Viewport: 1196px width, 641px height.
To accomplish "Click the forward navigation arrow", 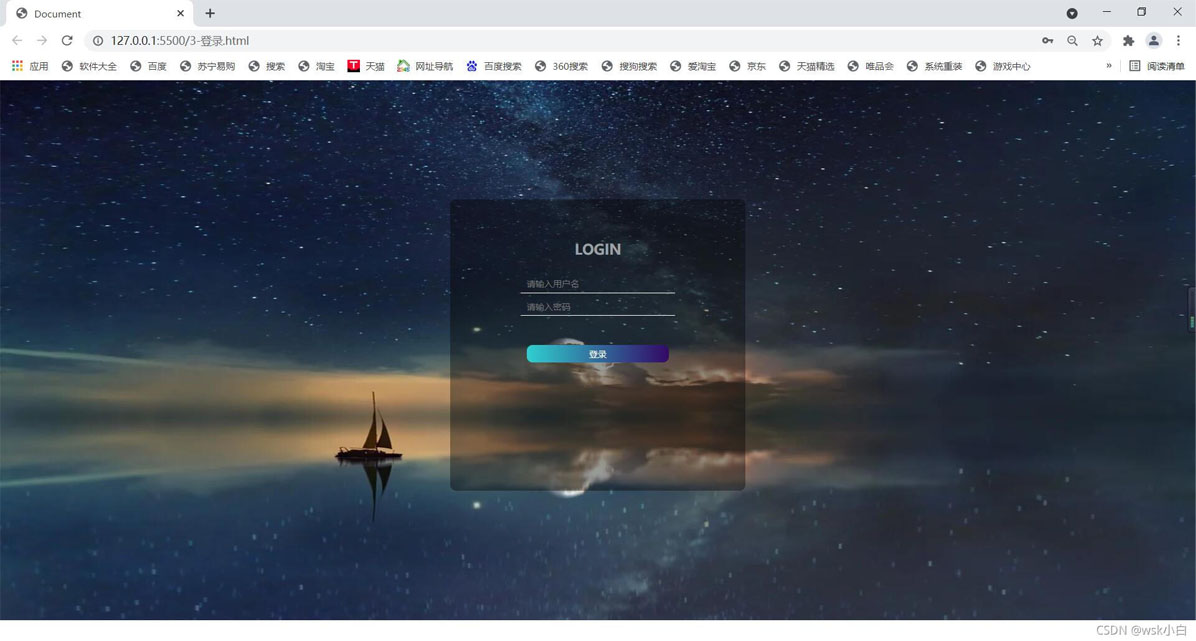I will 42,41.
